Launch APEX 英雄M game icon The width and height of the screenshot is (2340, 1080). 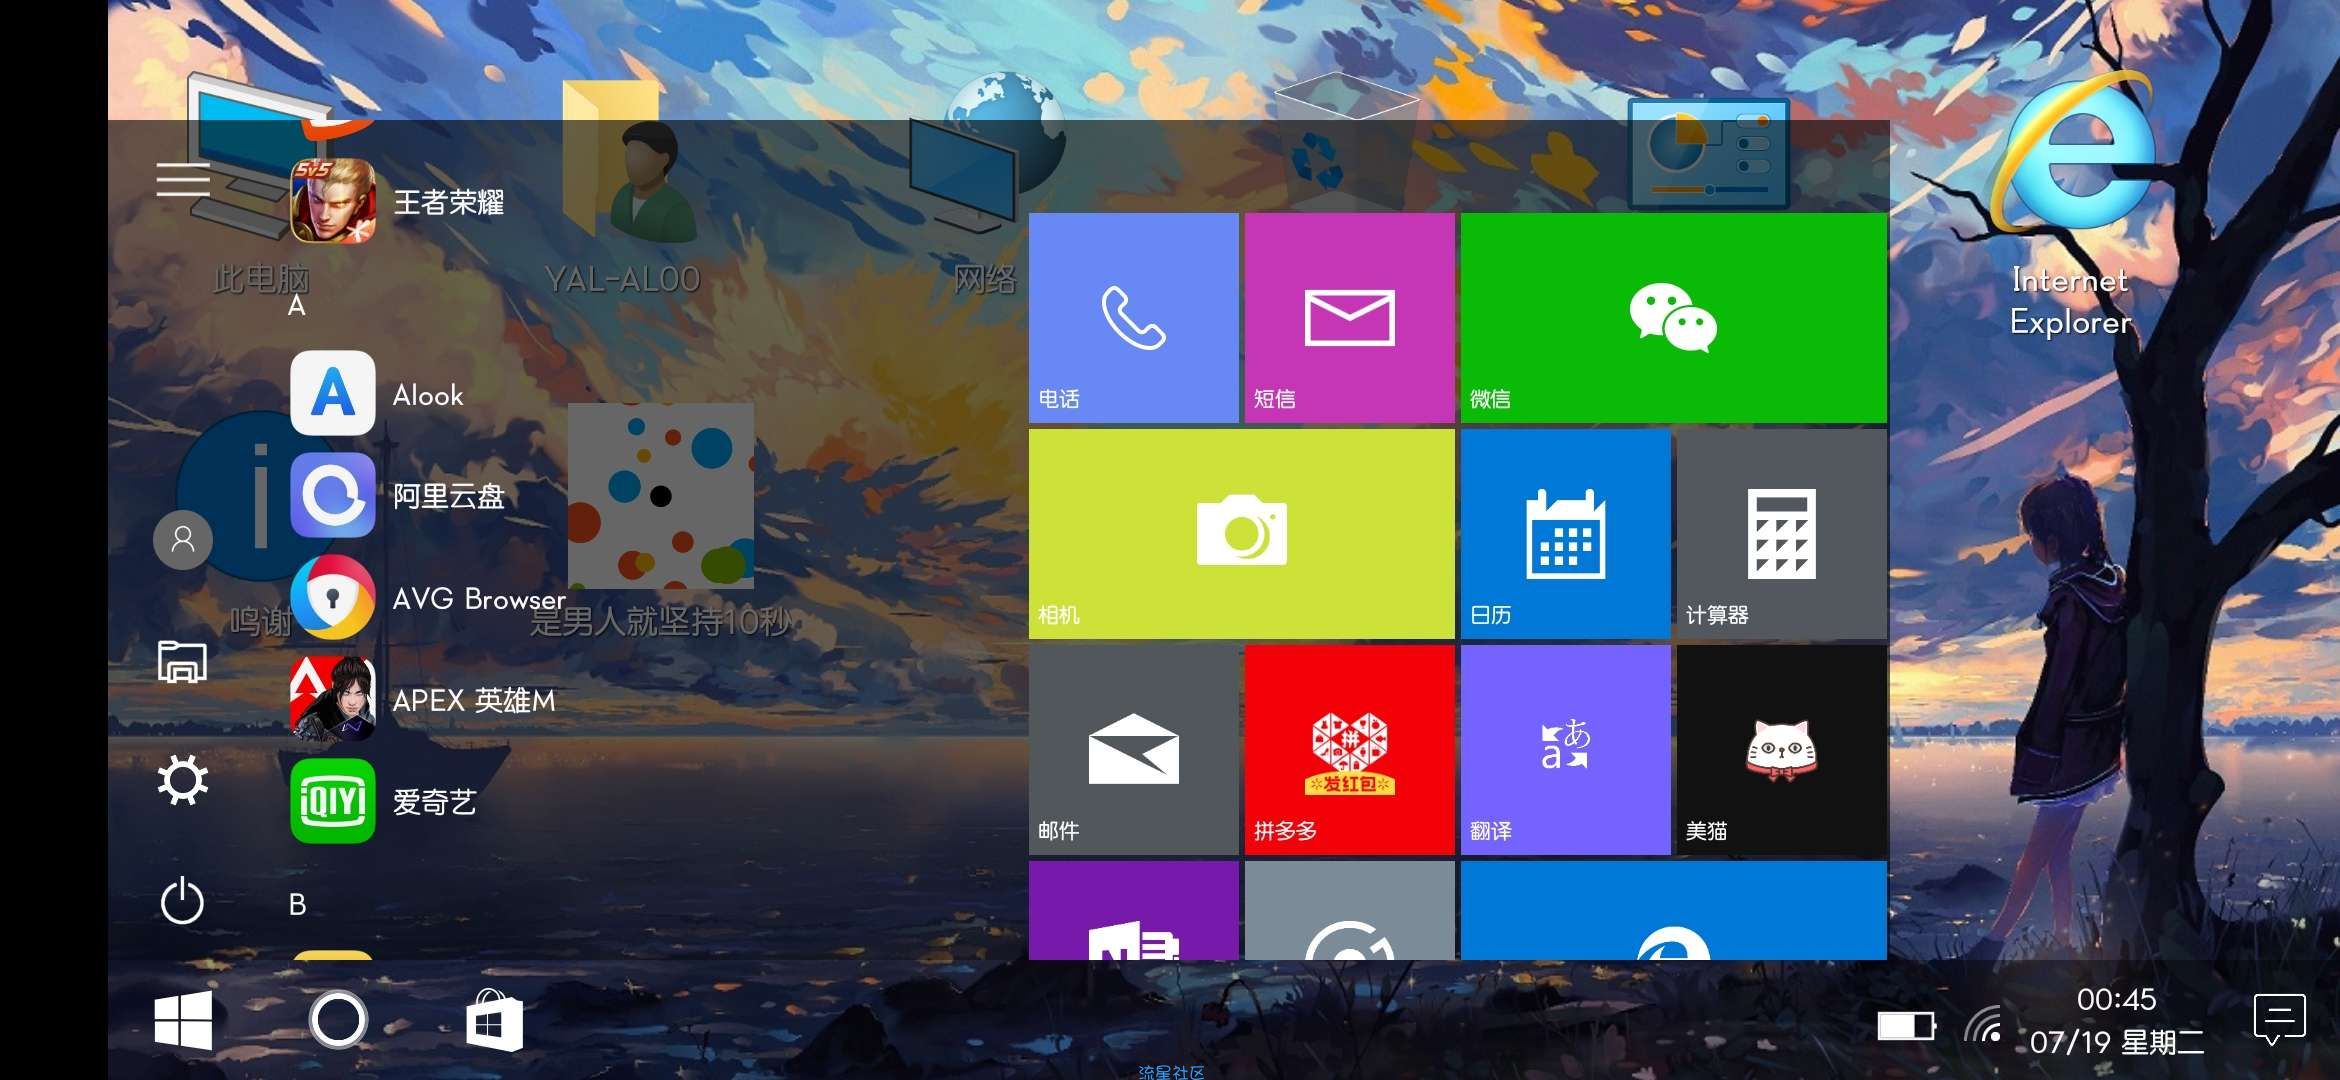pos(333,699)
